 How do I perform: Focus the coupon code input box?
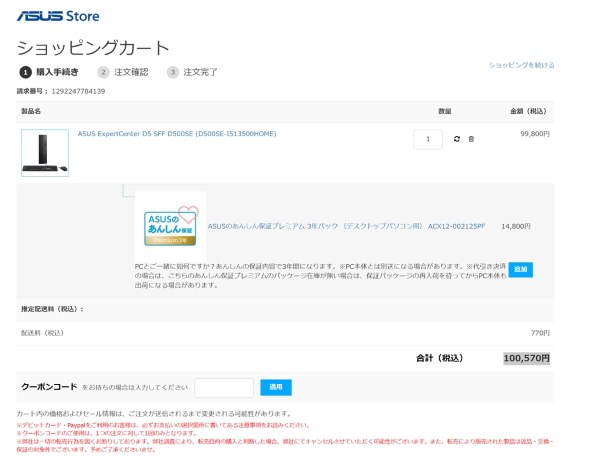click(224, 387)
